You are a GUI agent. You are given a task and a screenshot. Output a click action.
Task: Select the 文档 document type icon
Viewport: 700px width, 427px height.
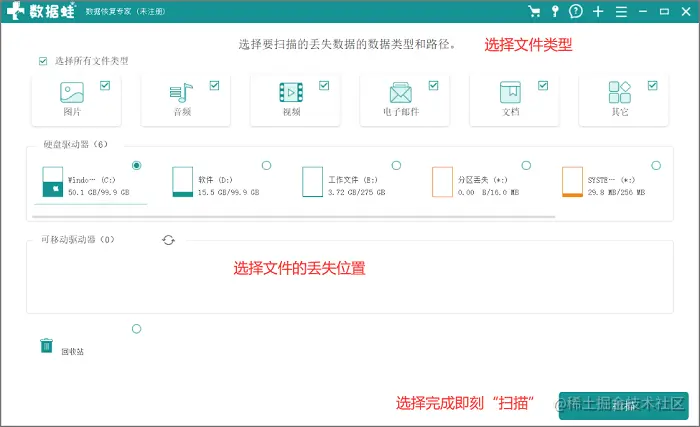(510, 92)
